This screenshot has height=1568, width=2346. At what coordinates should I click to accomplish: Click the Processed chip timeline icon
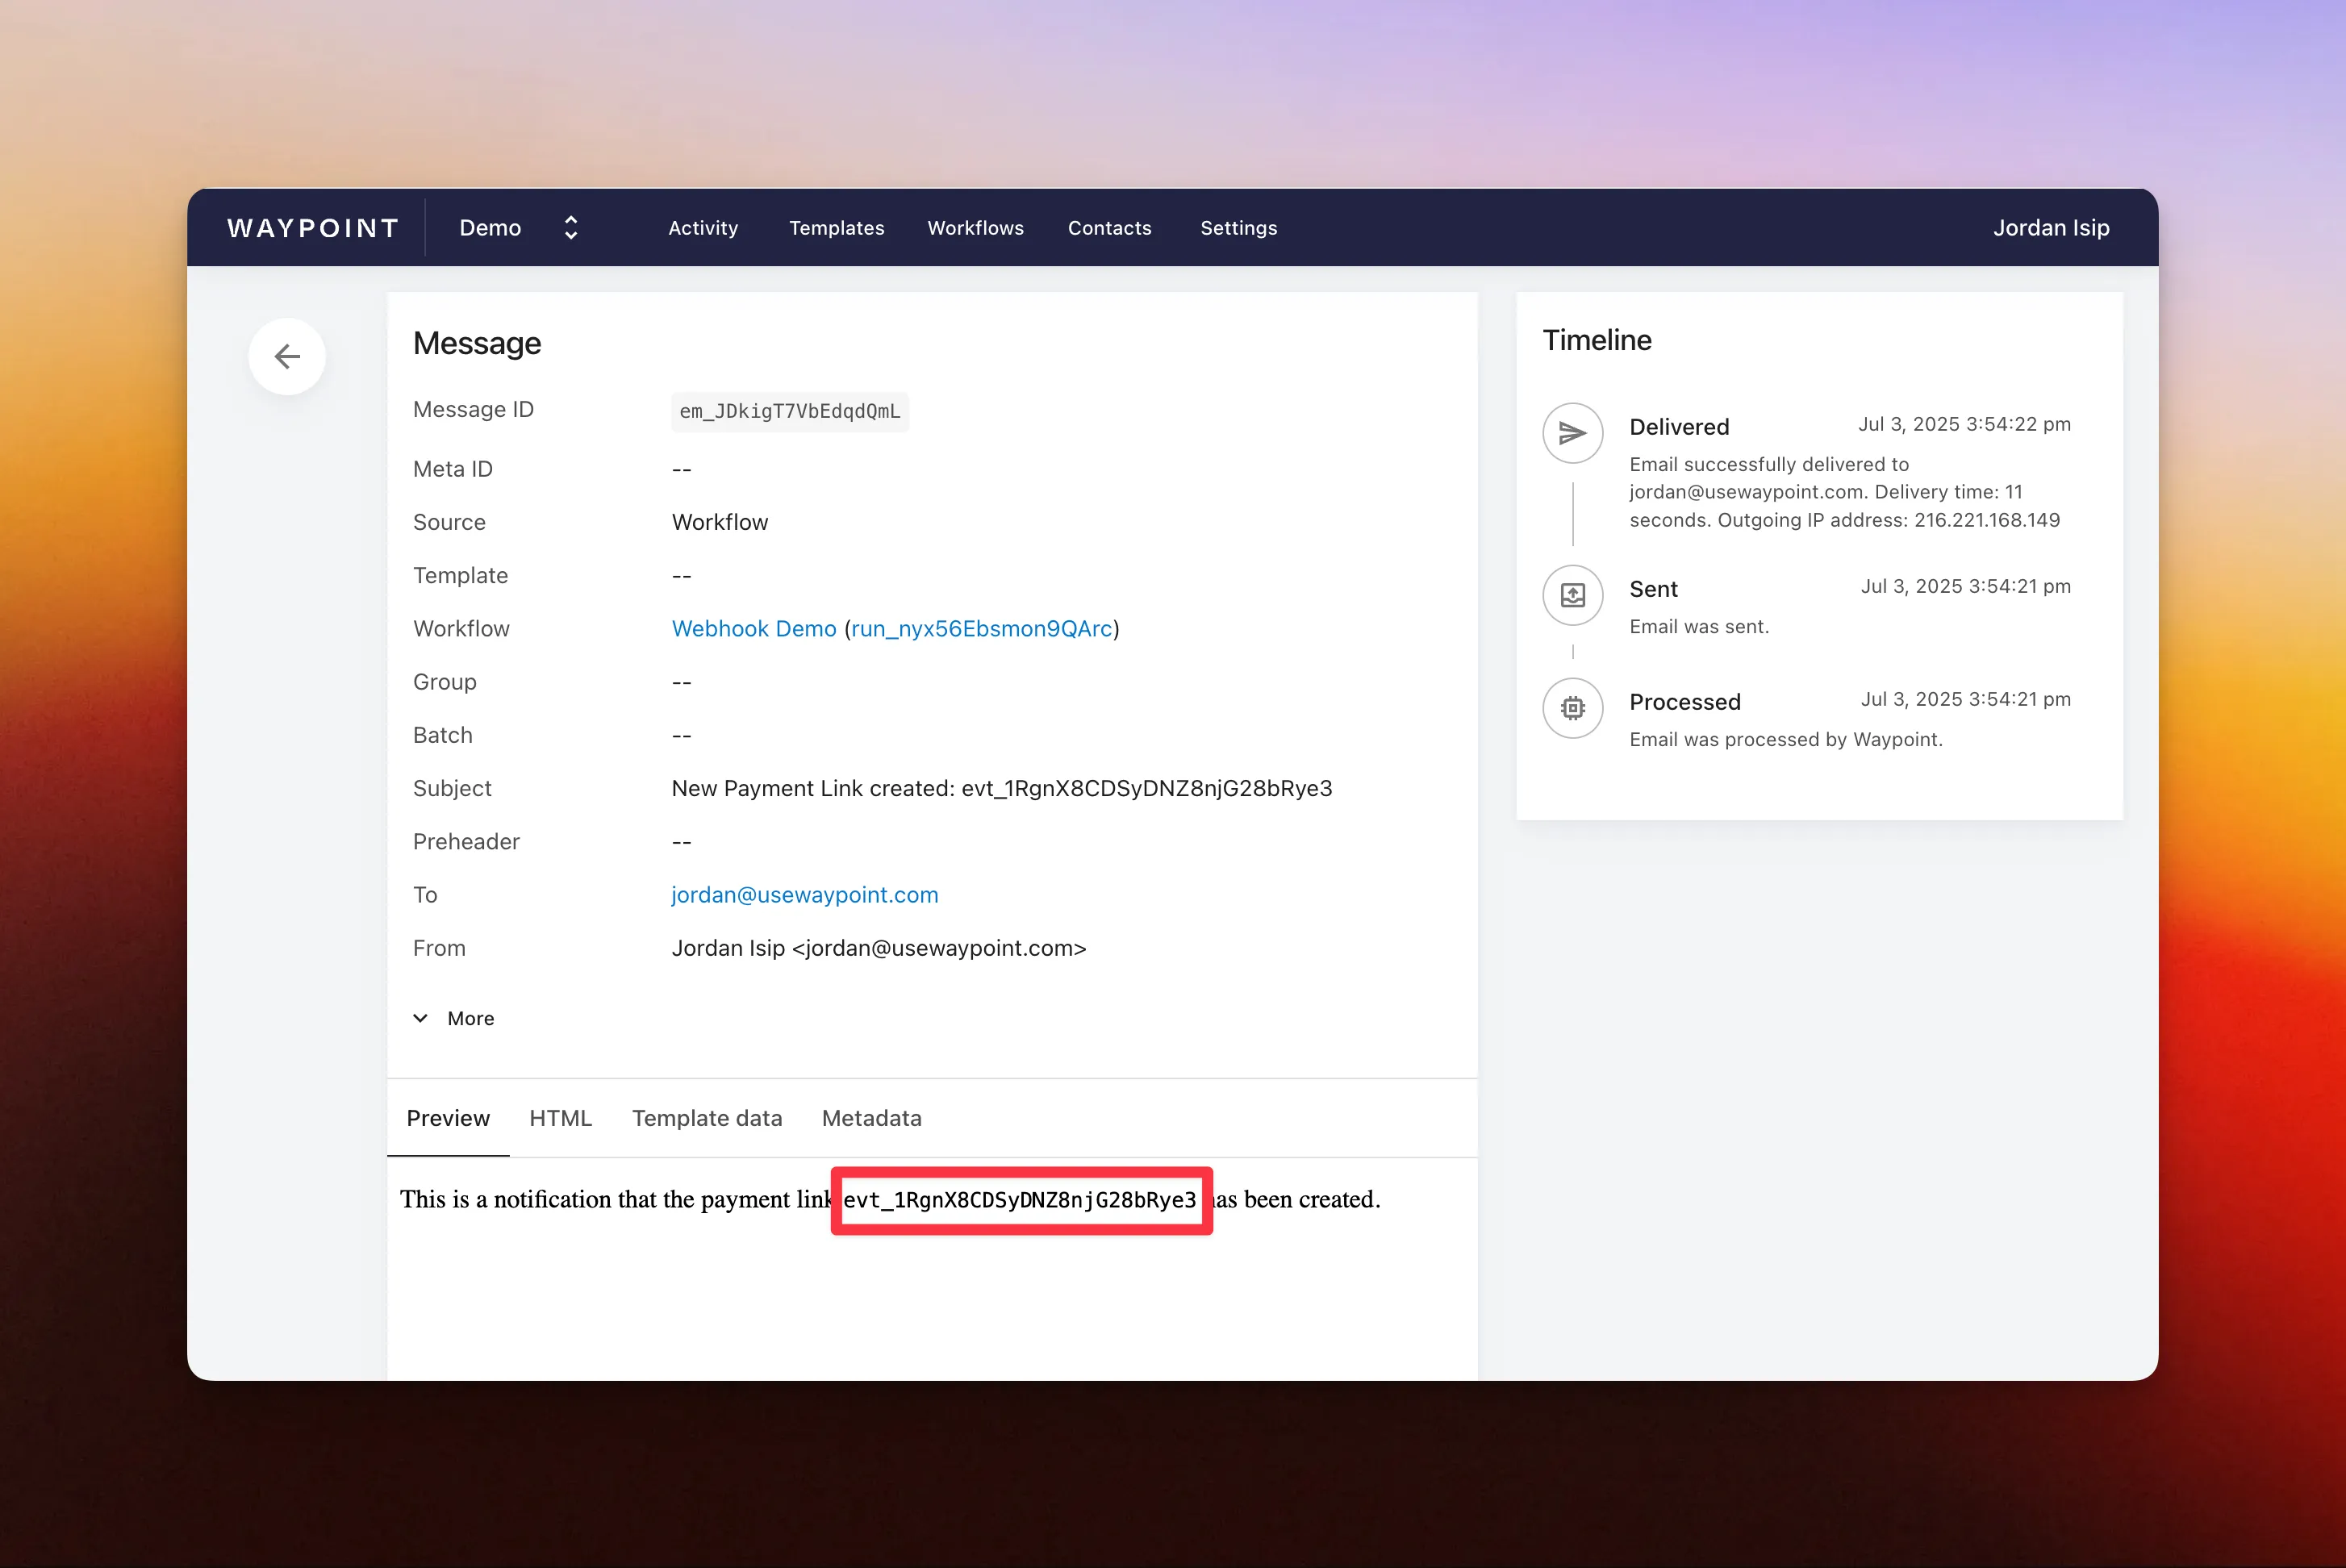[1572, 708]
